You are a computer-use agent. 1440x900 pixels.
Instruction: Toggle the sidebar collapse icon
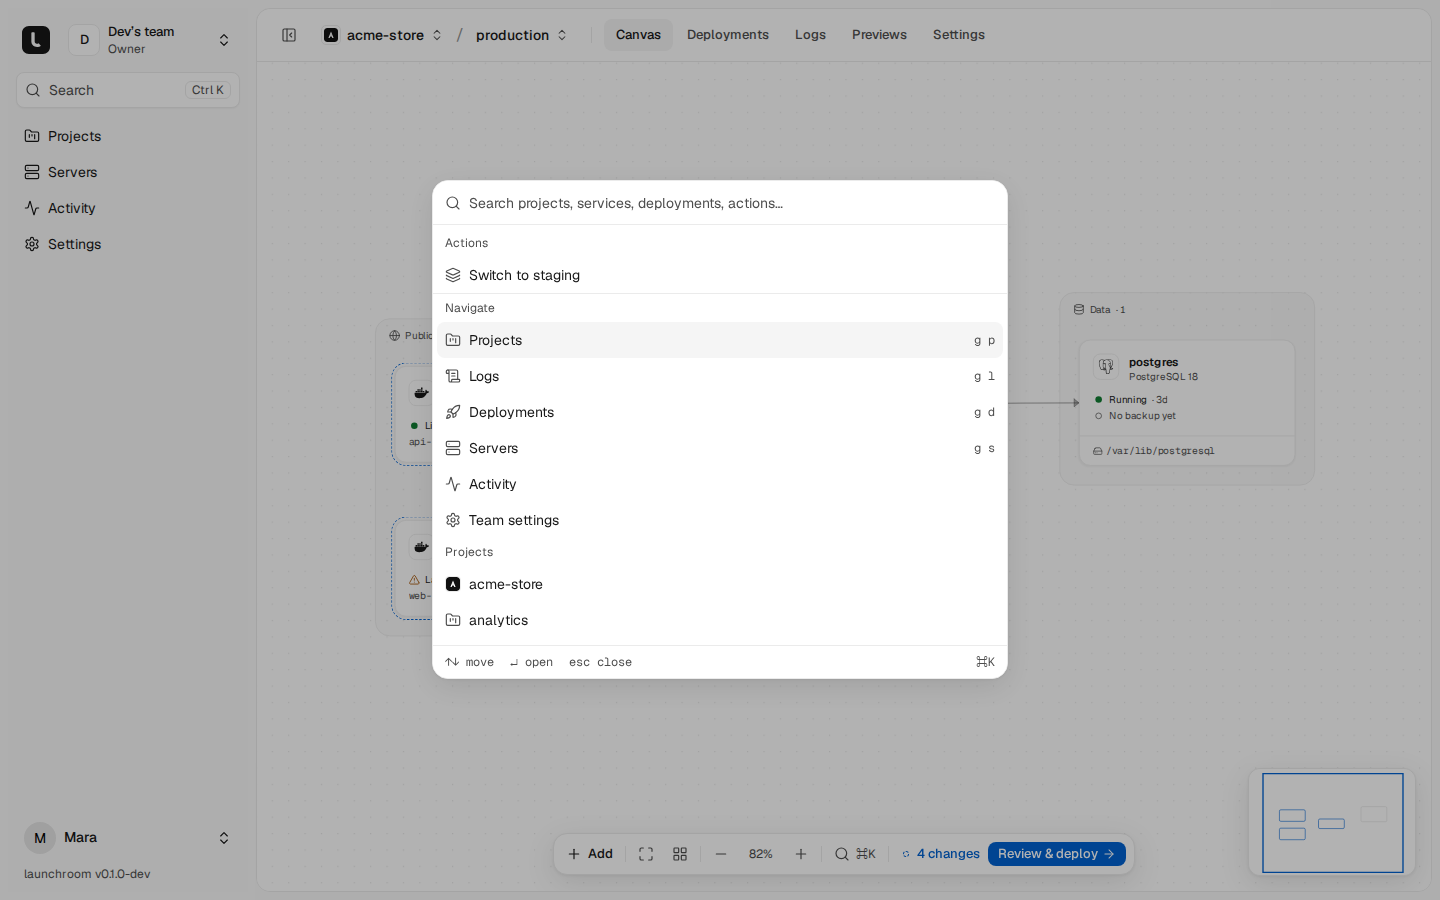(x=289, y=35)
